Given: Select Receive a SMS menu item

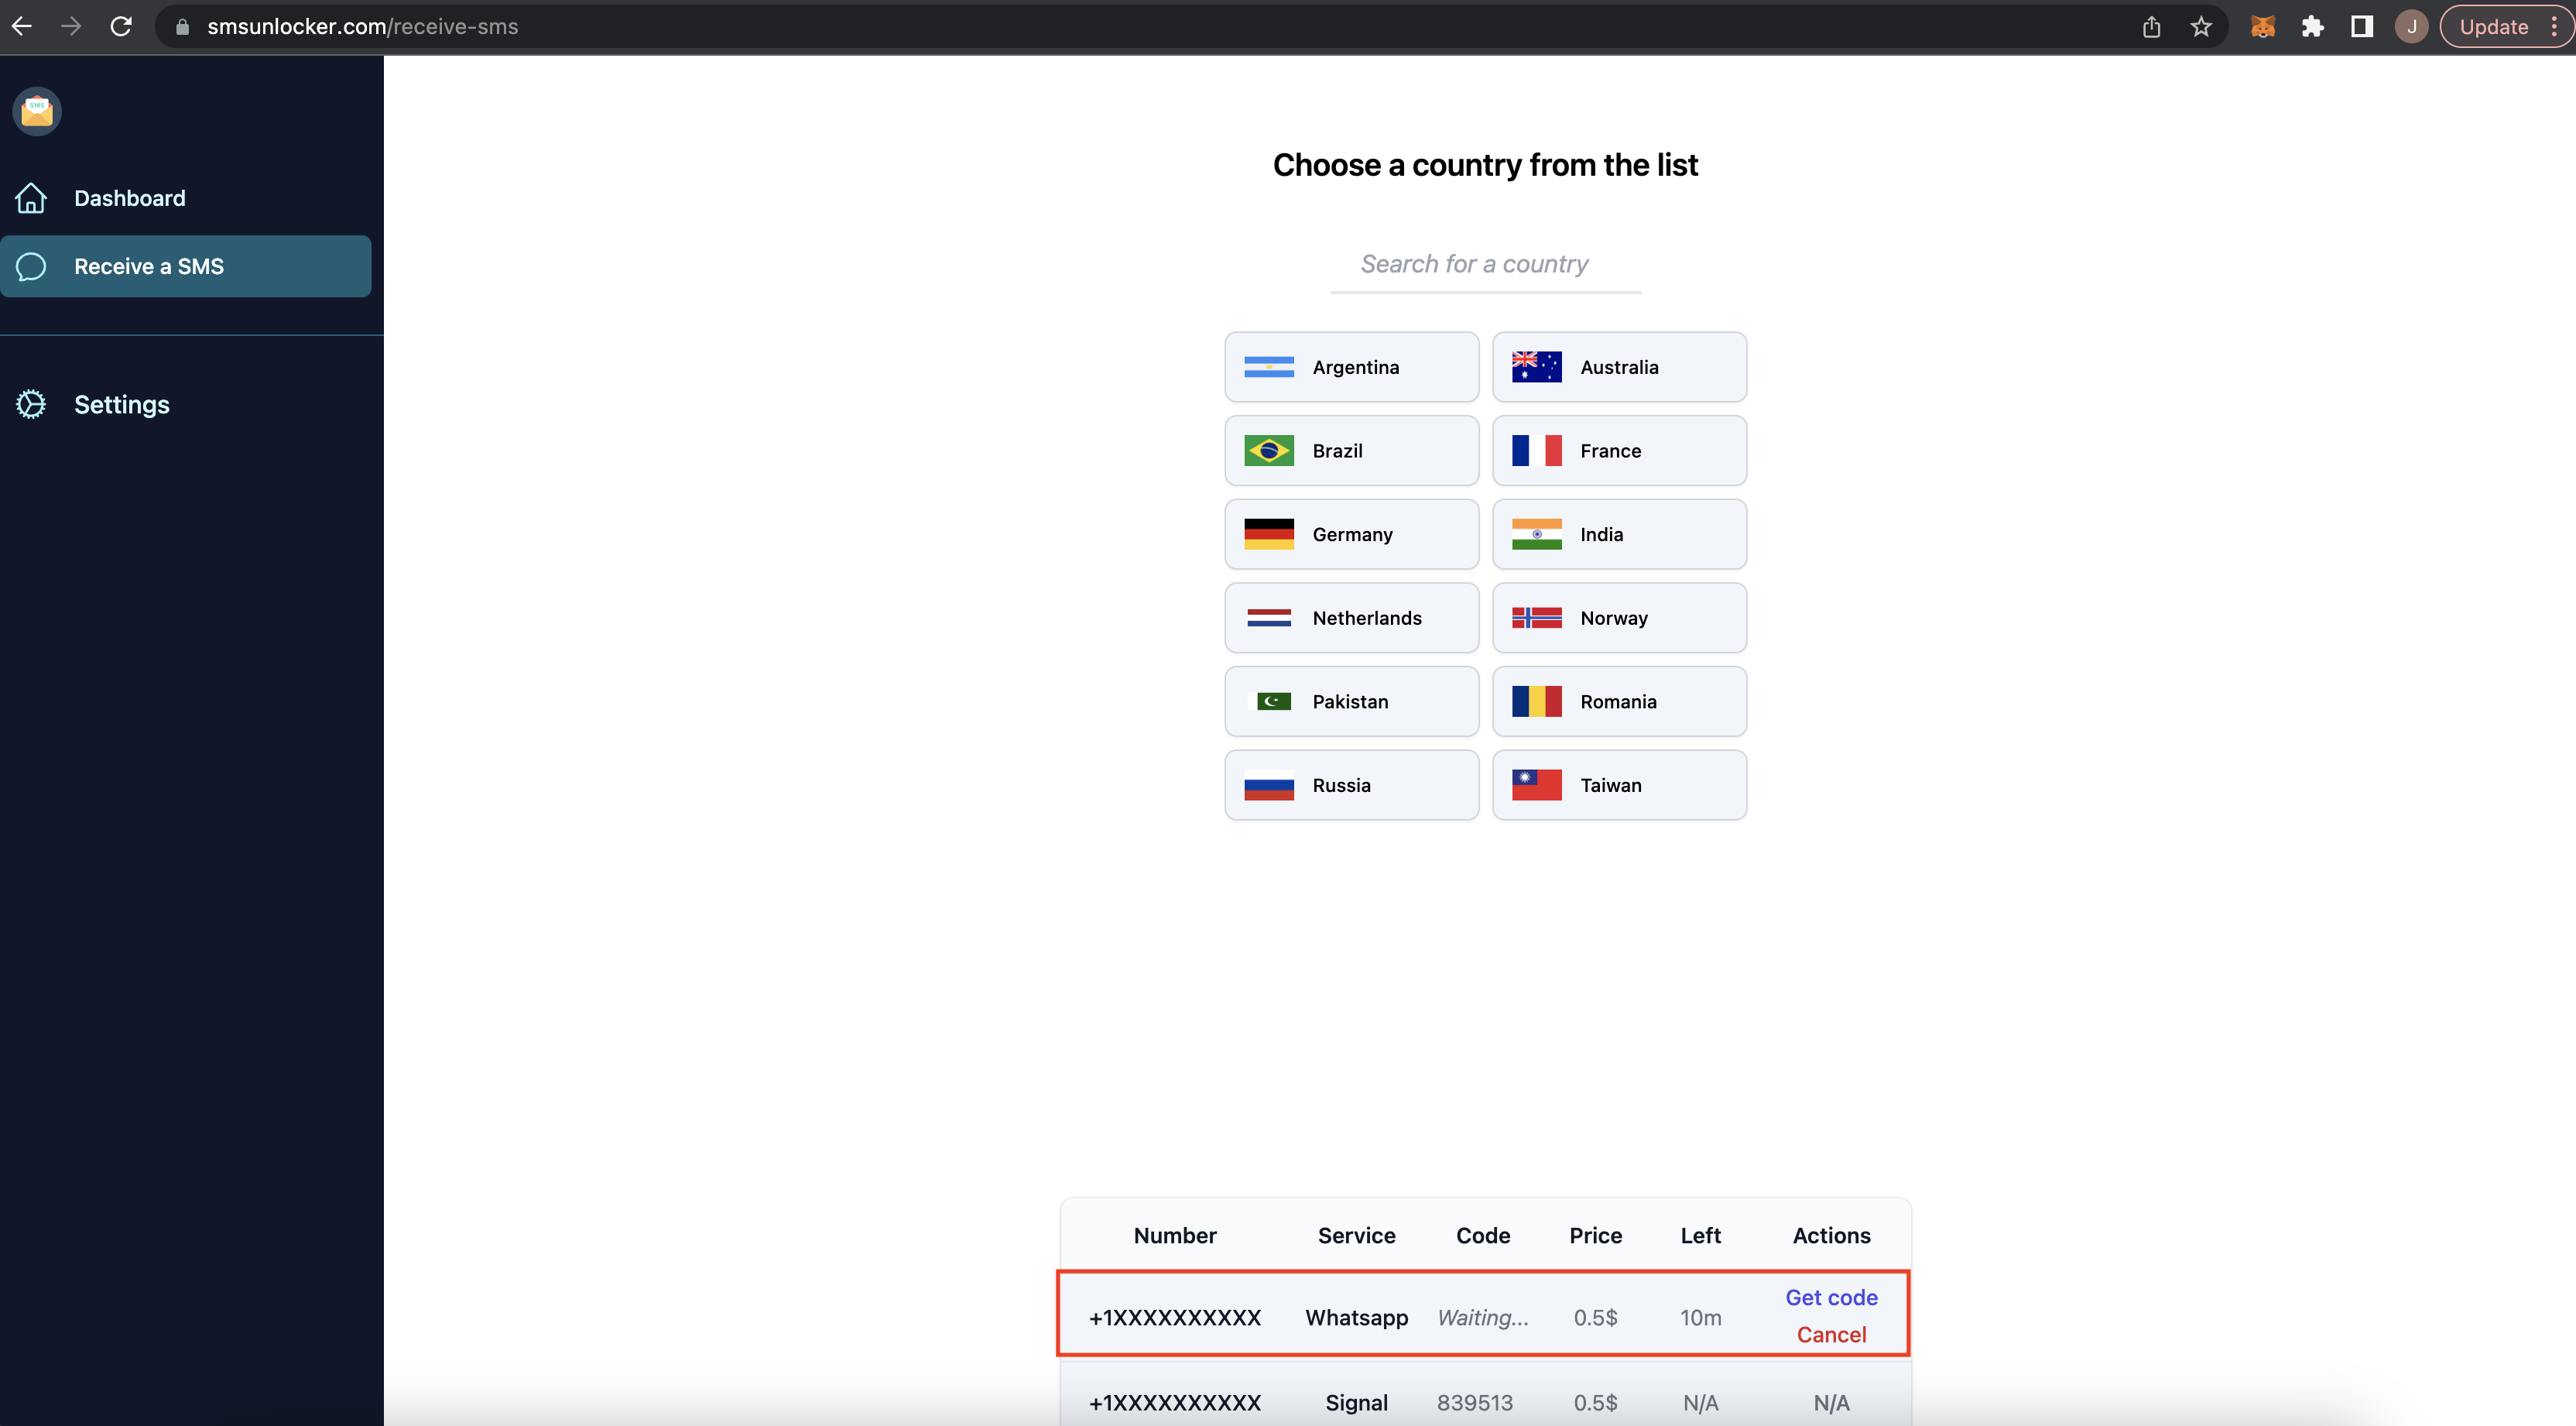Looking at the screenshot, I should (x=186, y=266).
